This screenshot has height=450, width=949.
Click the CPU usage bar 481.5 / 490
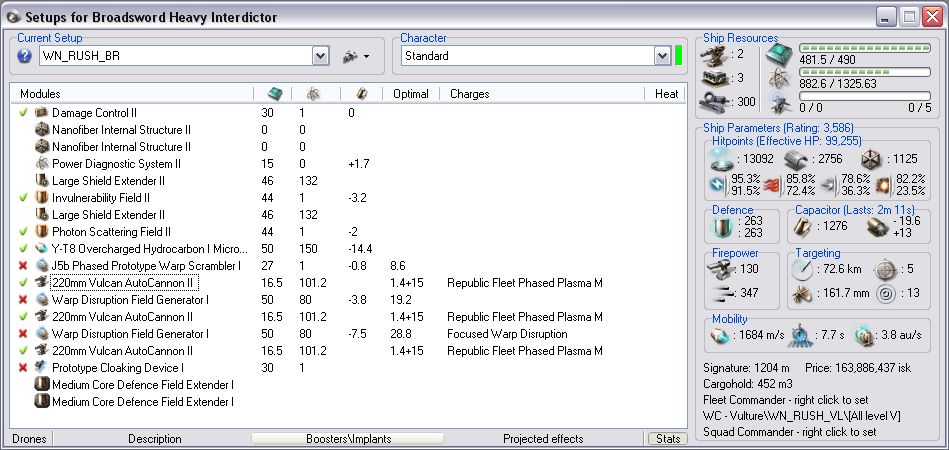[865, 48]
